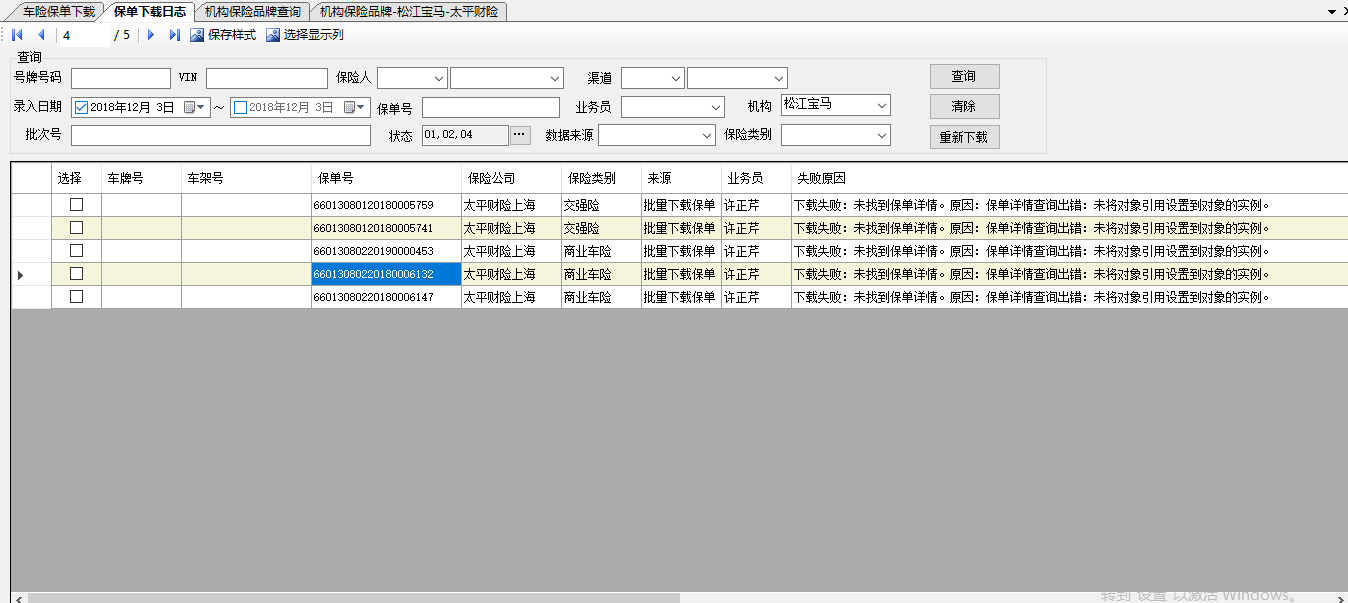The height and width of the screenshot is (603, 1348).
Task: Click into the 保单号 input field
Action: click(x=490, y=107)
